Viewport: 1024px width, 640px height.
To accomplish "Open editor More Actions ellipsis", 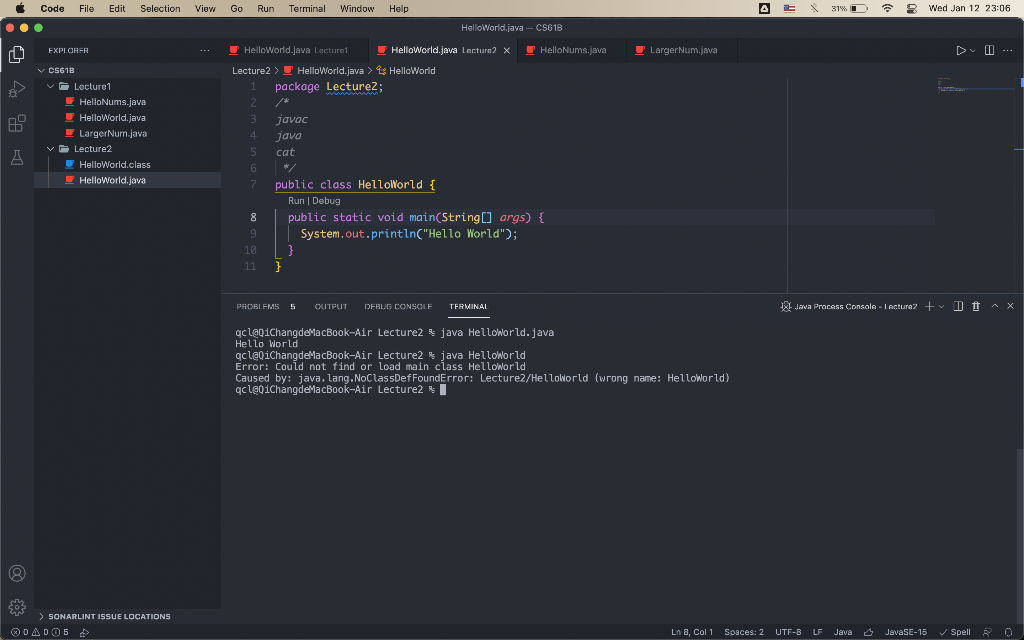I will 1008,50.
